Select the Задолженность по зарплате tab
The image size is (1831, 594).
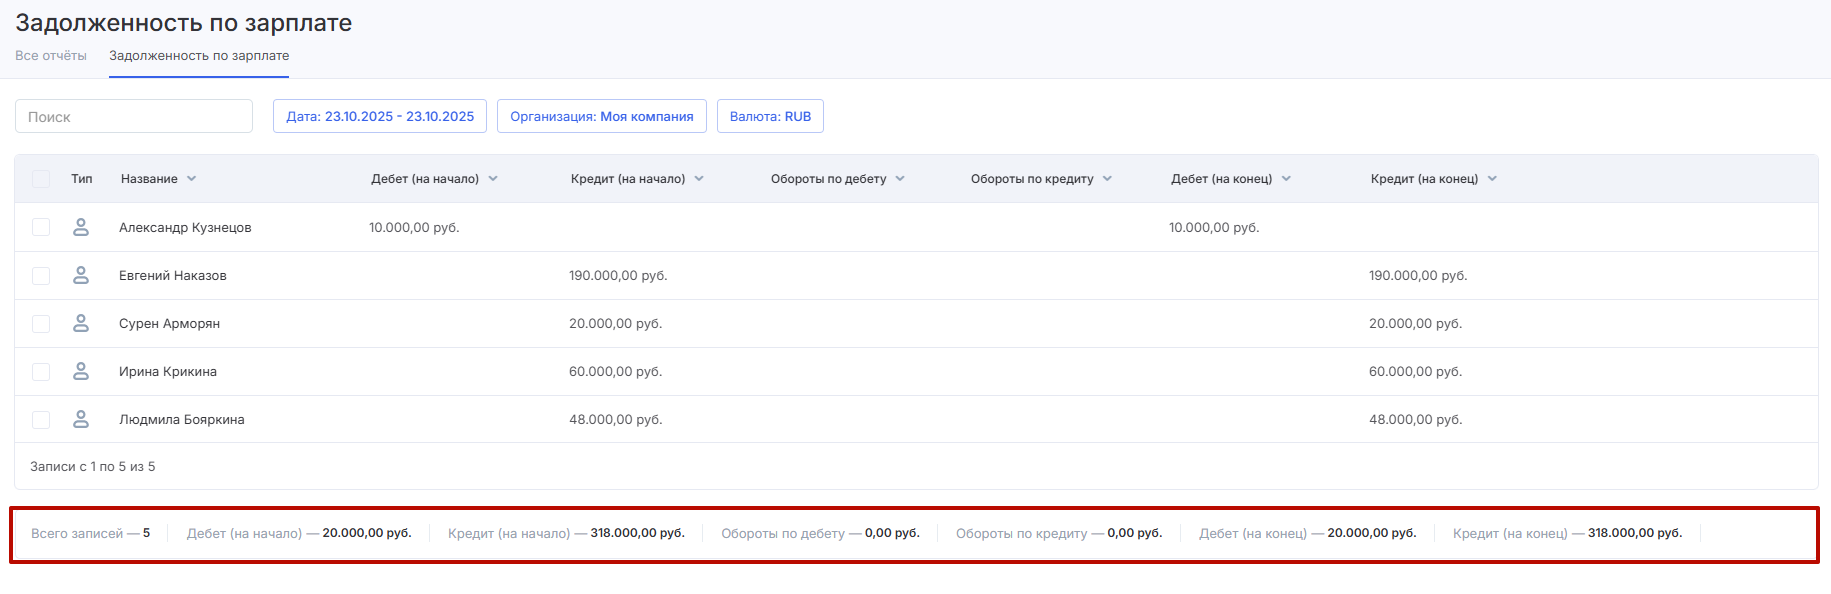(x=199, y=56)
